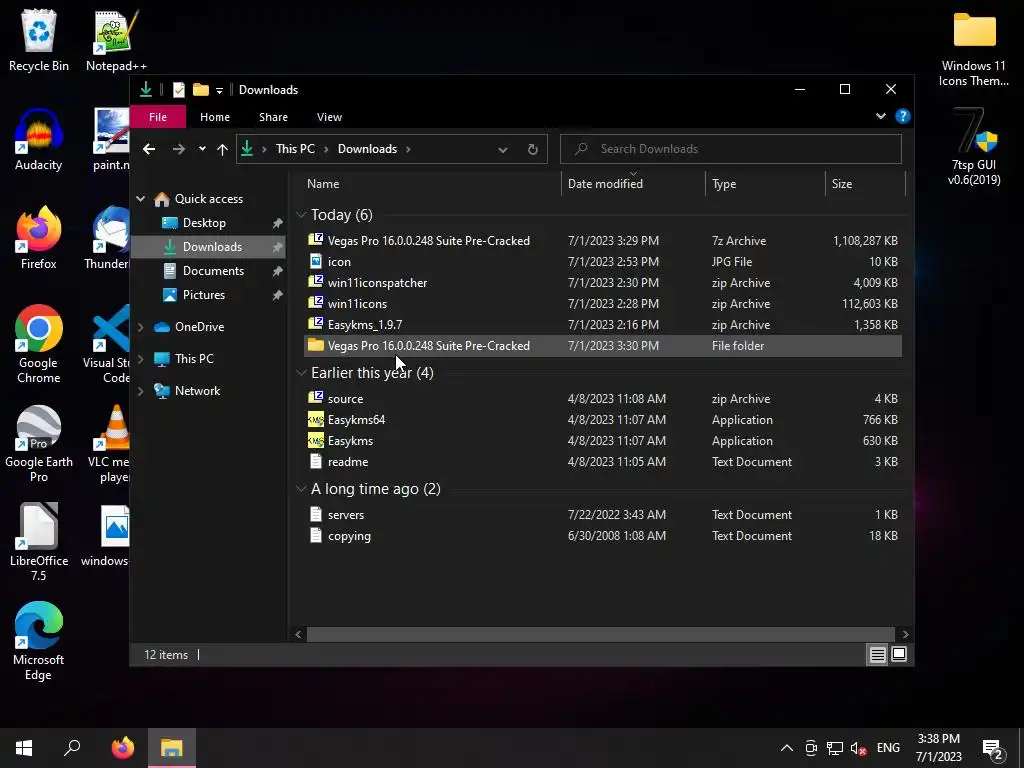Show hidden system tray icons
Screen dimensions: 1024x768
[787, 748]
